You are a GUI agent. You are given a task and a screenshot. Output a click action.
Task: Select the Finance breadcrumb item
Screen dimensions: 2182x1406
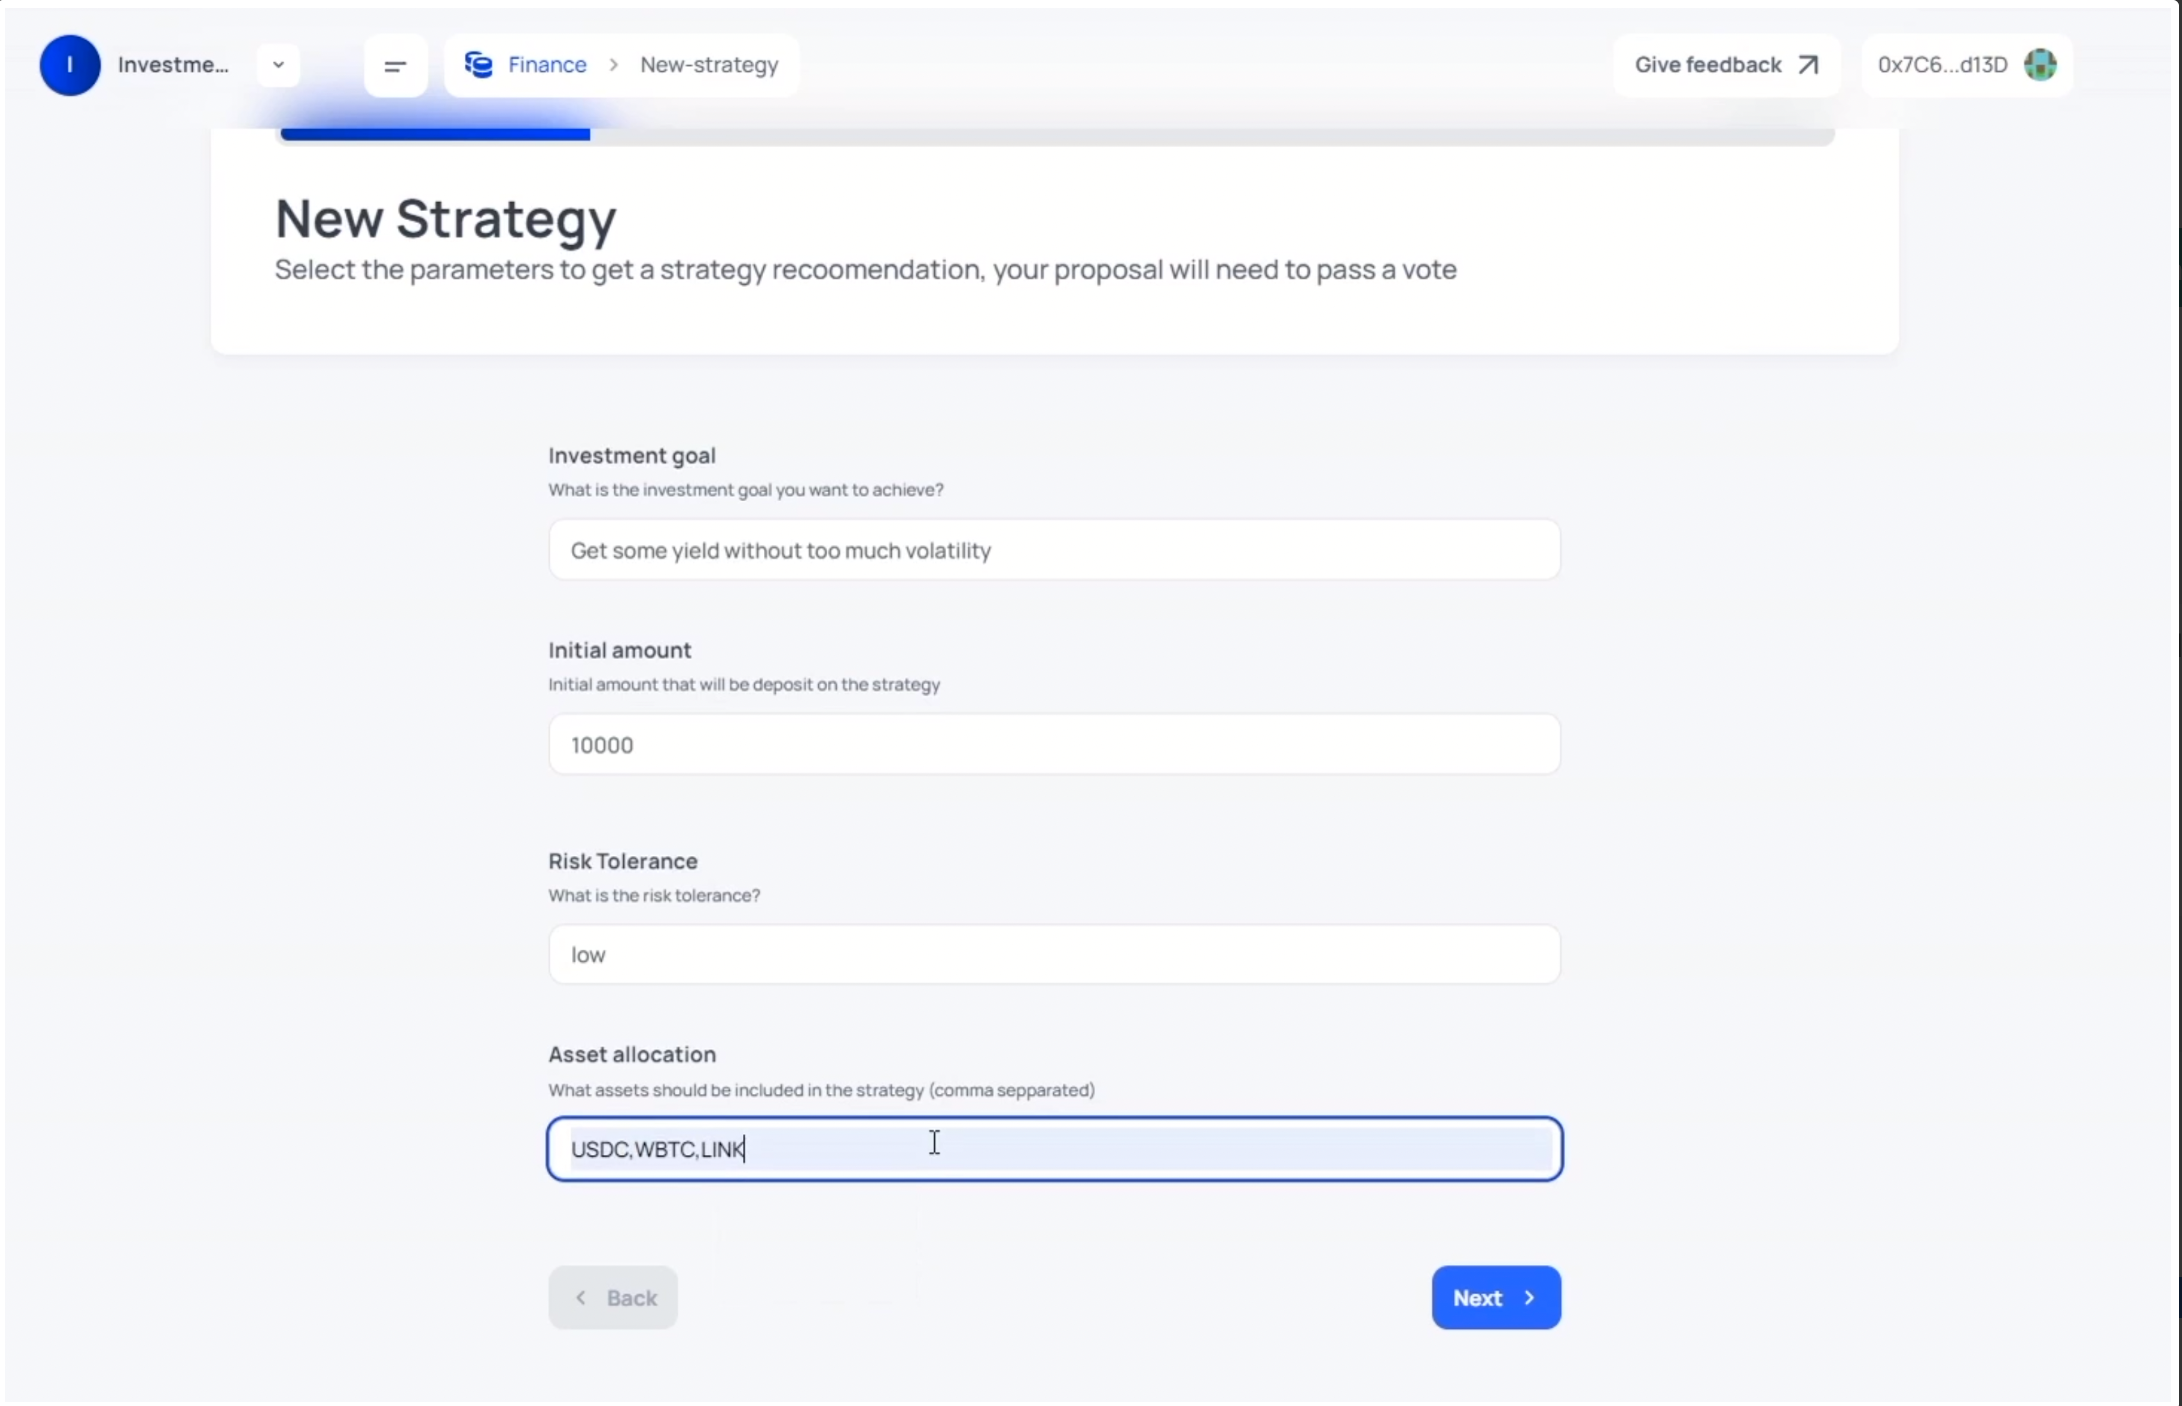pyautogui.click(x=546, y=64)
